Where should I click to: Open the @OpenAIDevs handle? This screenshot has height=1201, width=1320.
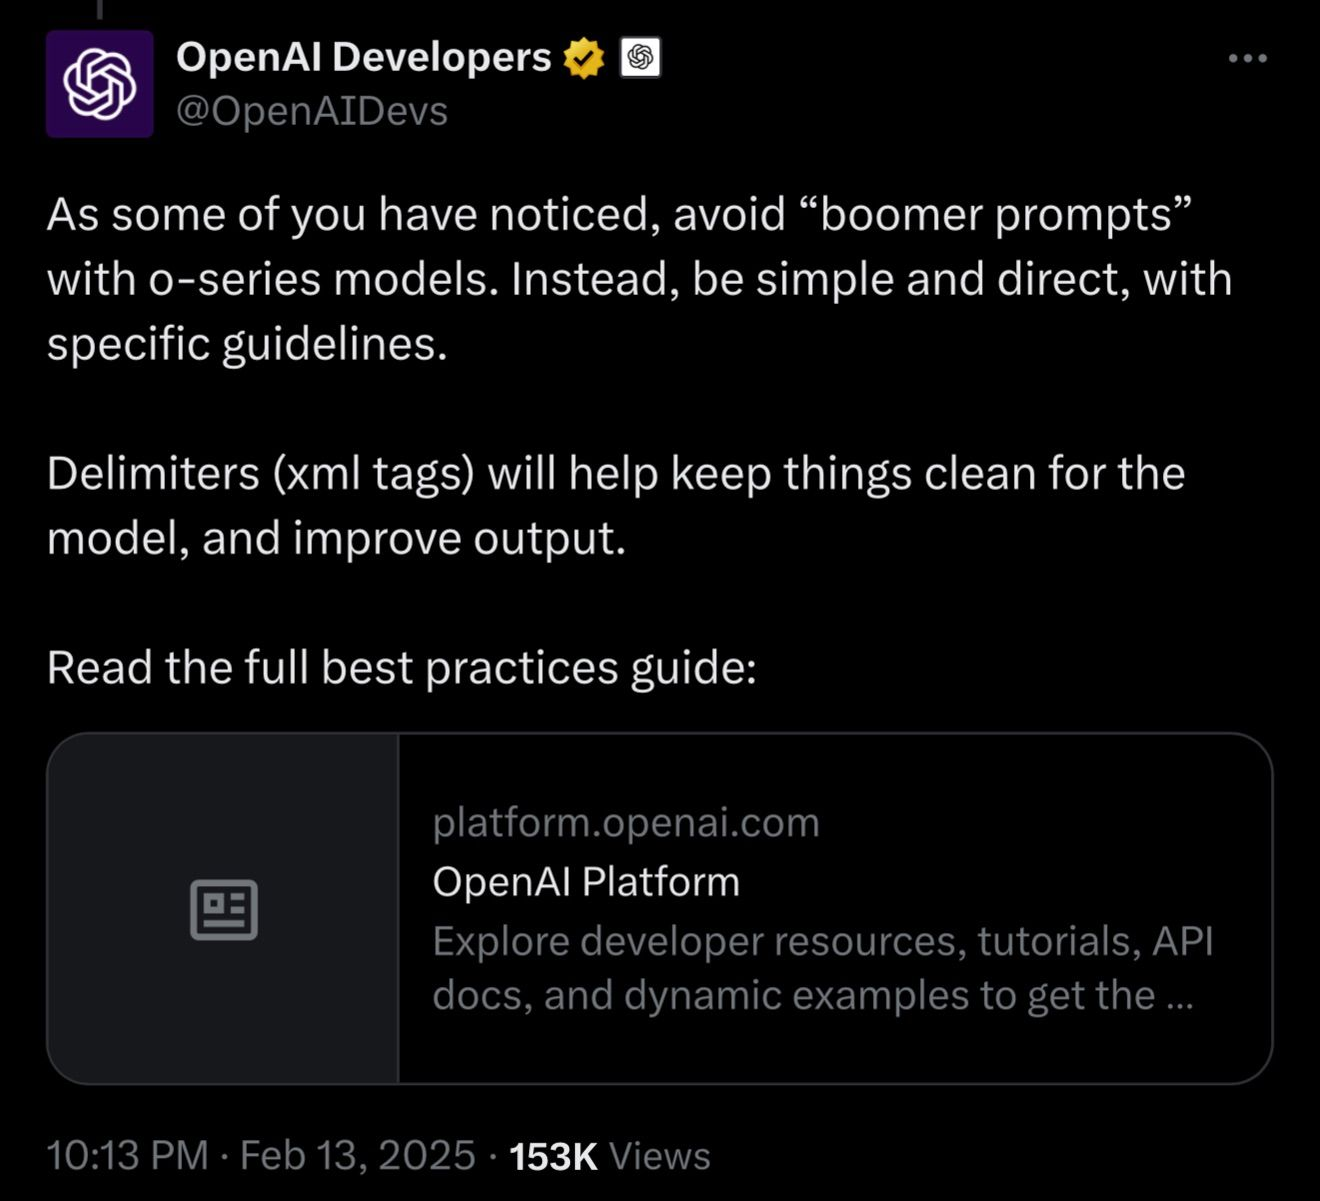pos(312,111)
